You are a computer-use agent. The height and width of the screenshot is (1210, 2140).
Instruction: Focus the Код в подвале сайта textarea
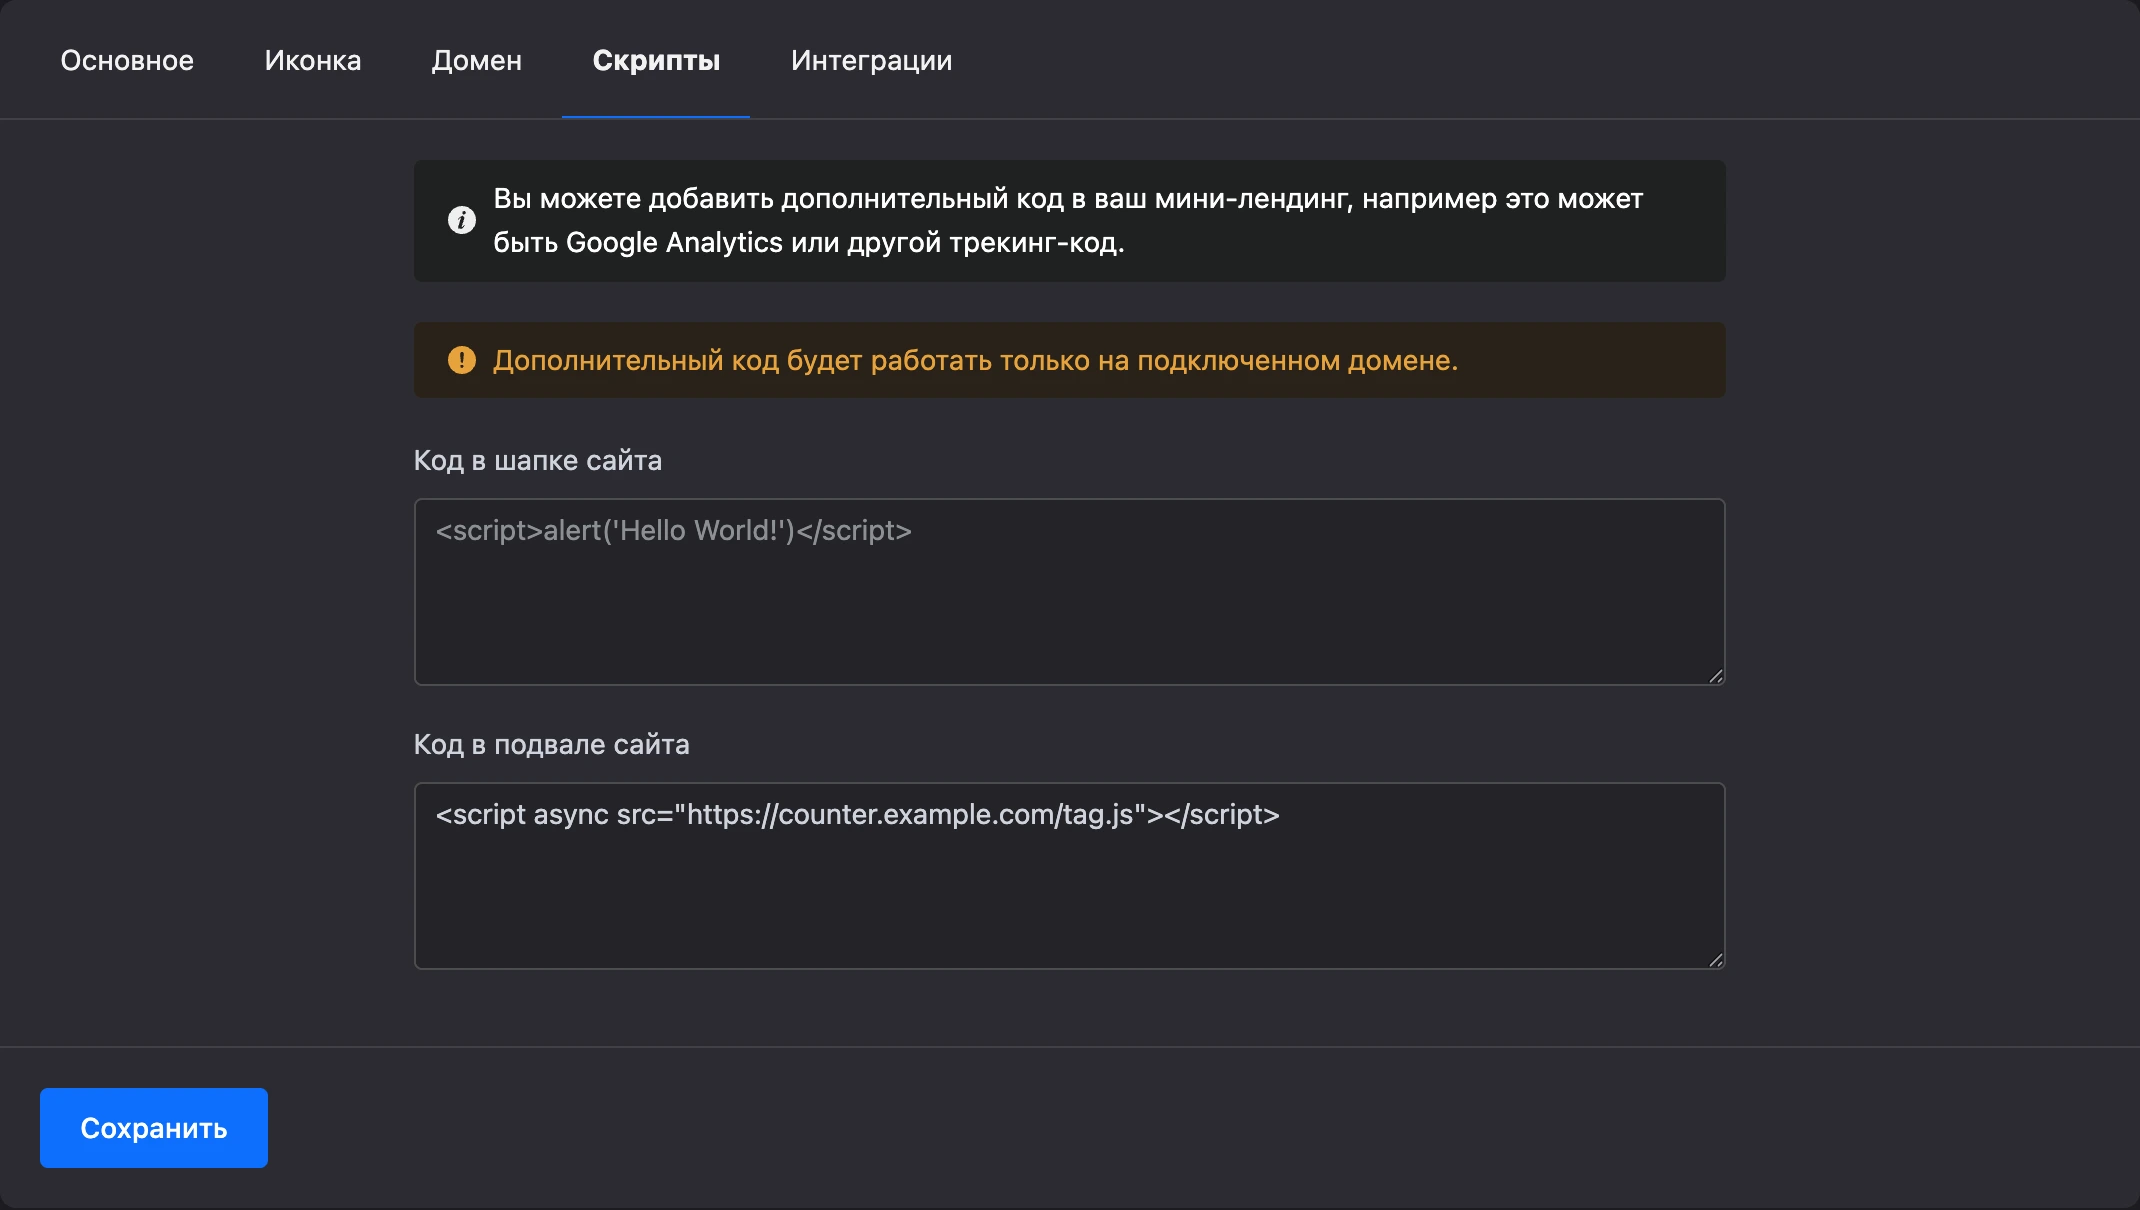[1070, 876]
